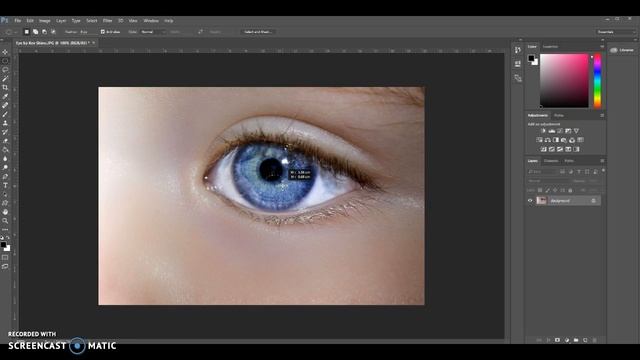Toggle Quick Mask mode in toolbar
The height and width of the screenshot is (360, 640).
(5, 258)
